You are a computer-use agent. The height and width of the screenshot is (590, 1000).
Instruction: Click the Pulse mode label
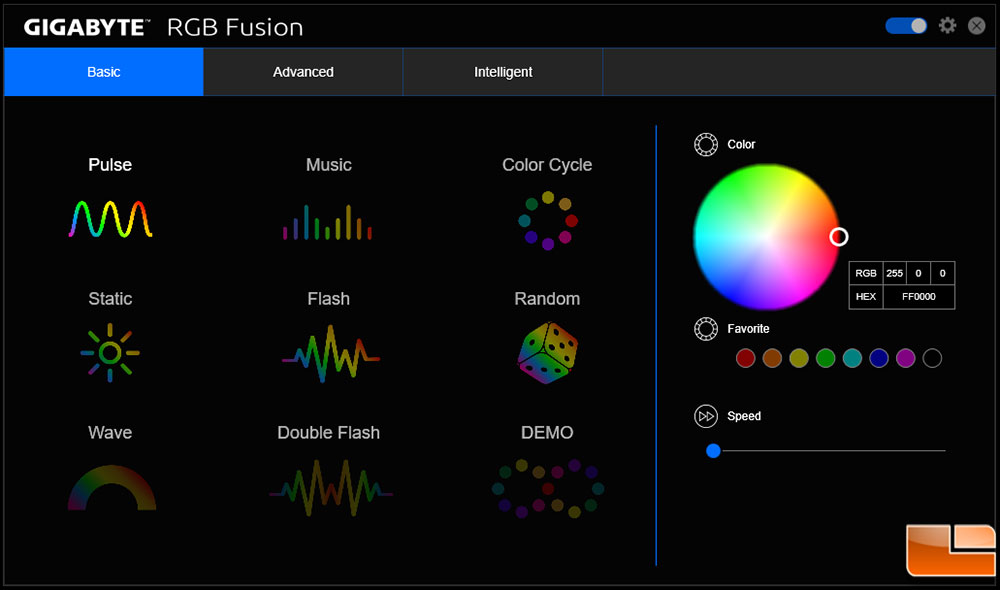click(110, 165)
